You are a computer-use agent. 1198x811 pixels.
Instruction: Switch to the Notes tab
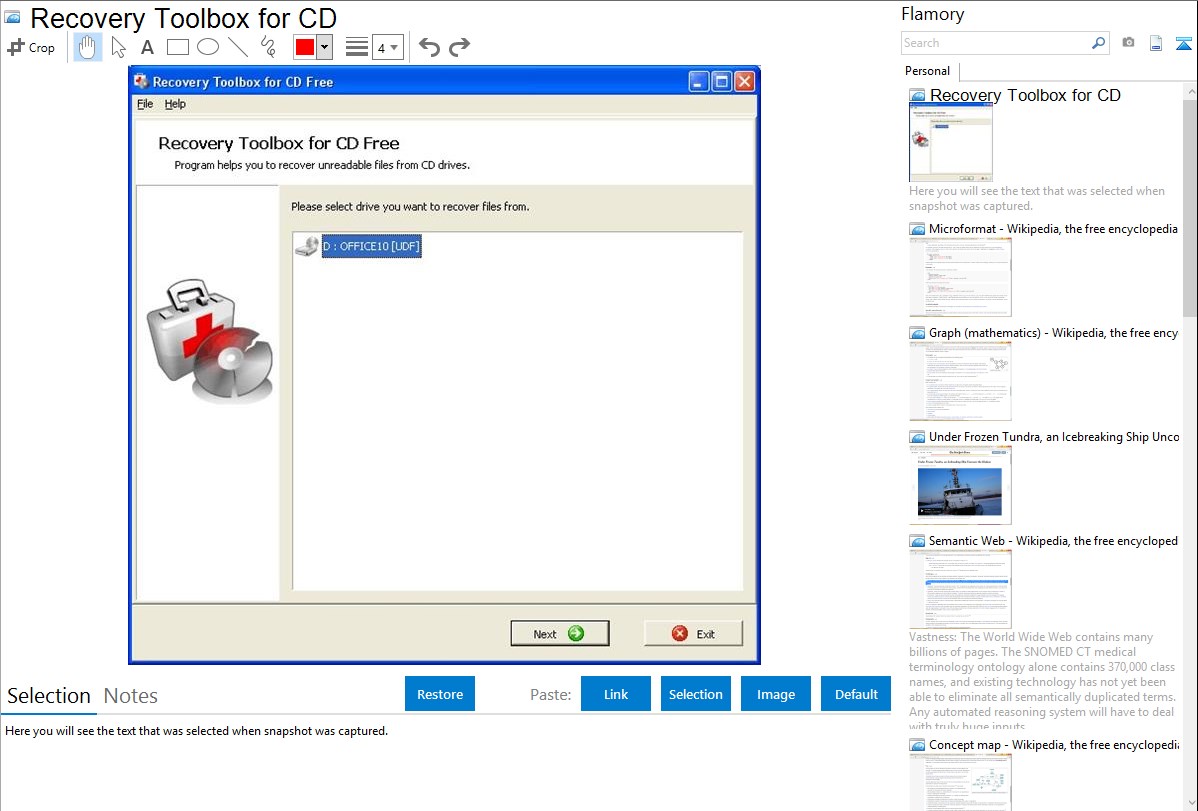pyautogui.click(x=131, y=696)
